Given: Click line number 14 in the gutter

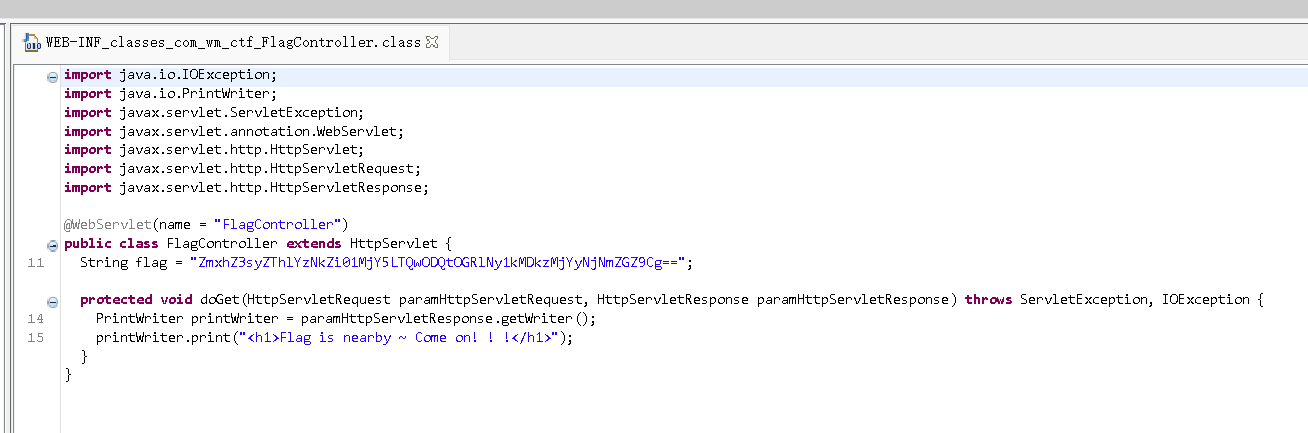Looking at the screenshot, I should coord(36,319).
